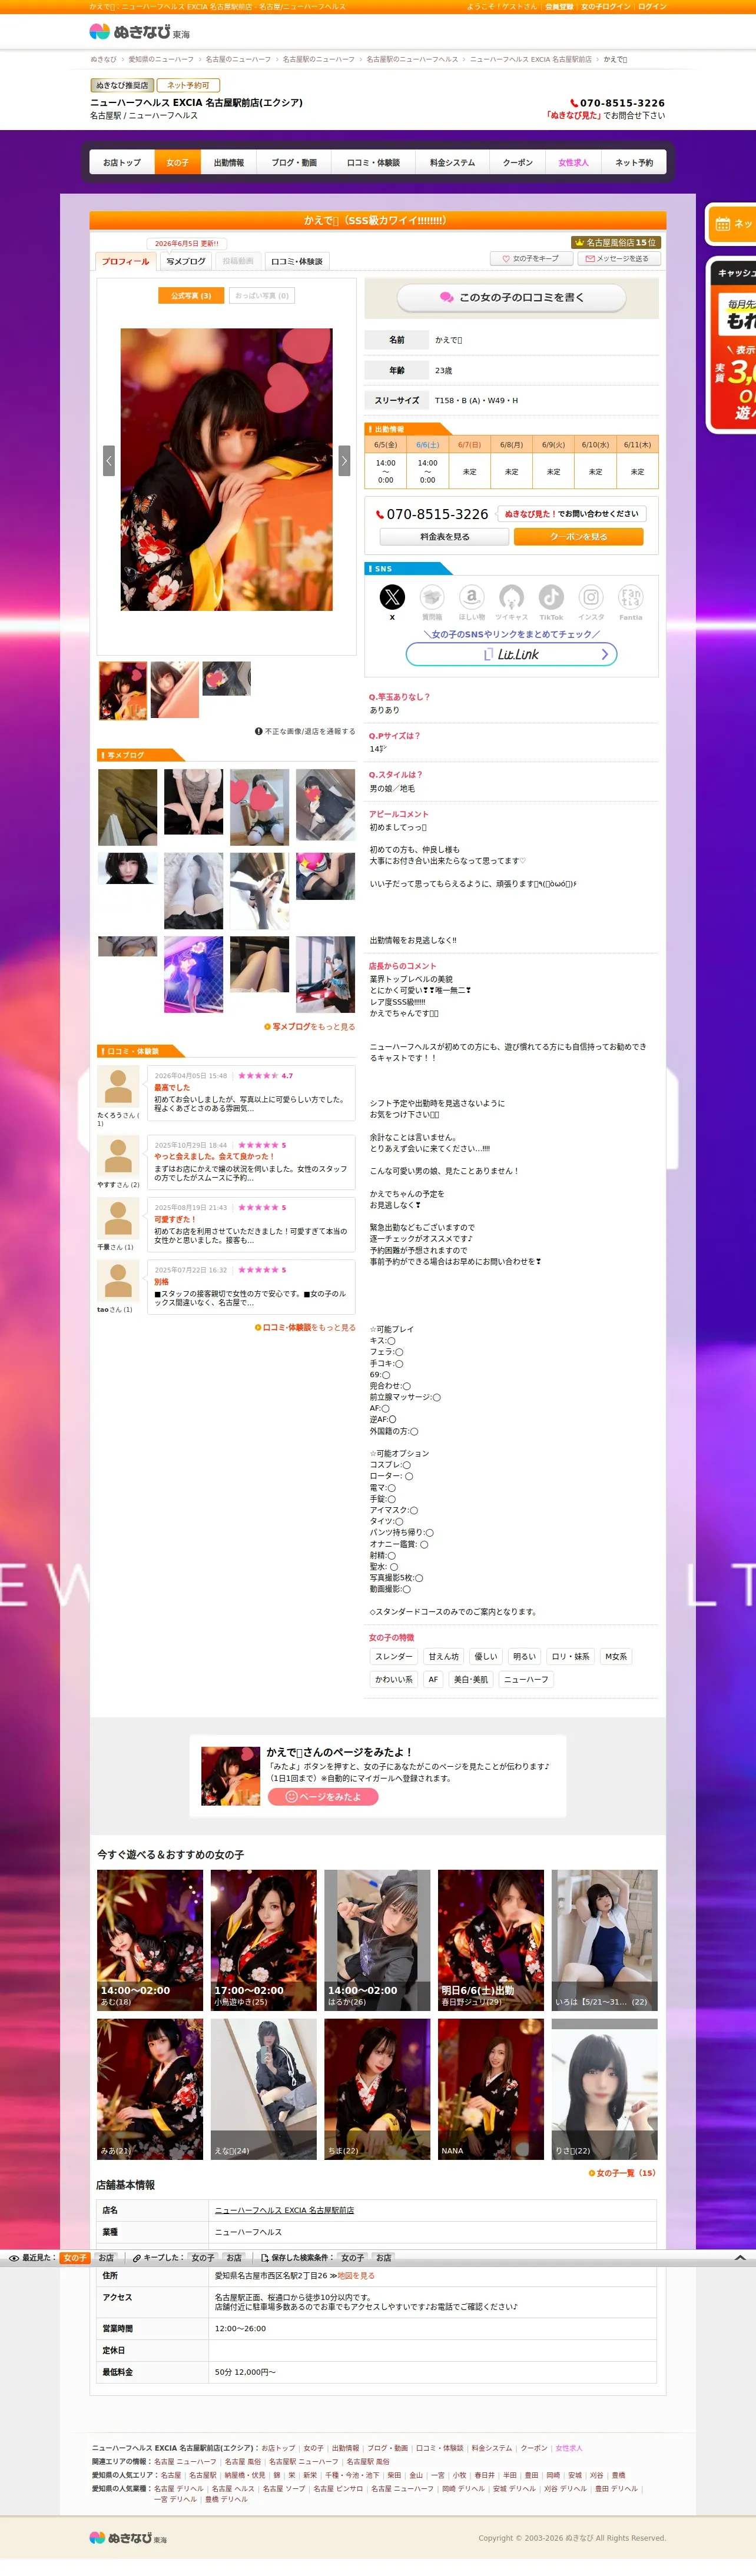
Task: Select the first gallery thumbnail under main photo
Action: (x=123, y=690)
